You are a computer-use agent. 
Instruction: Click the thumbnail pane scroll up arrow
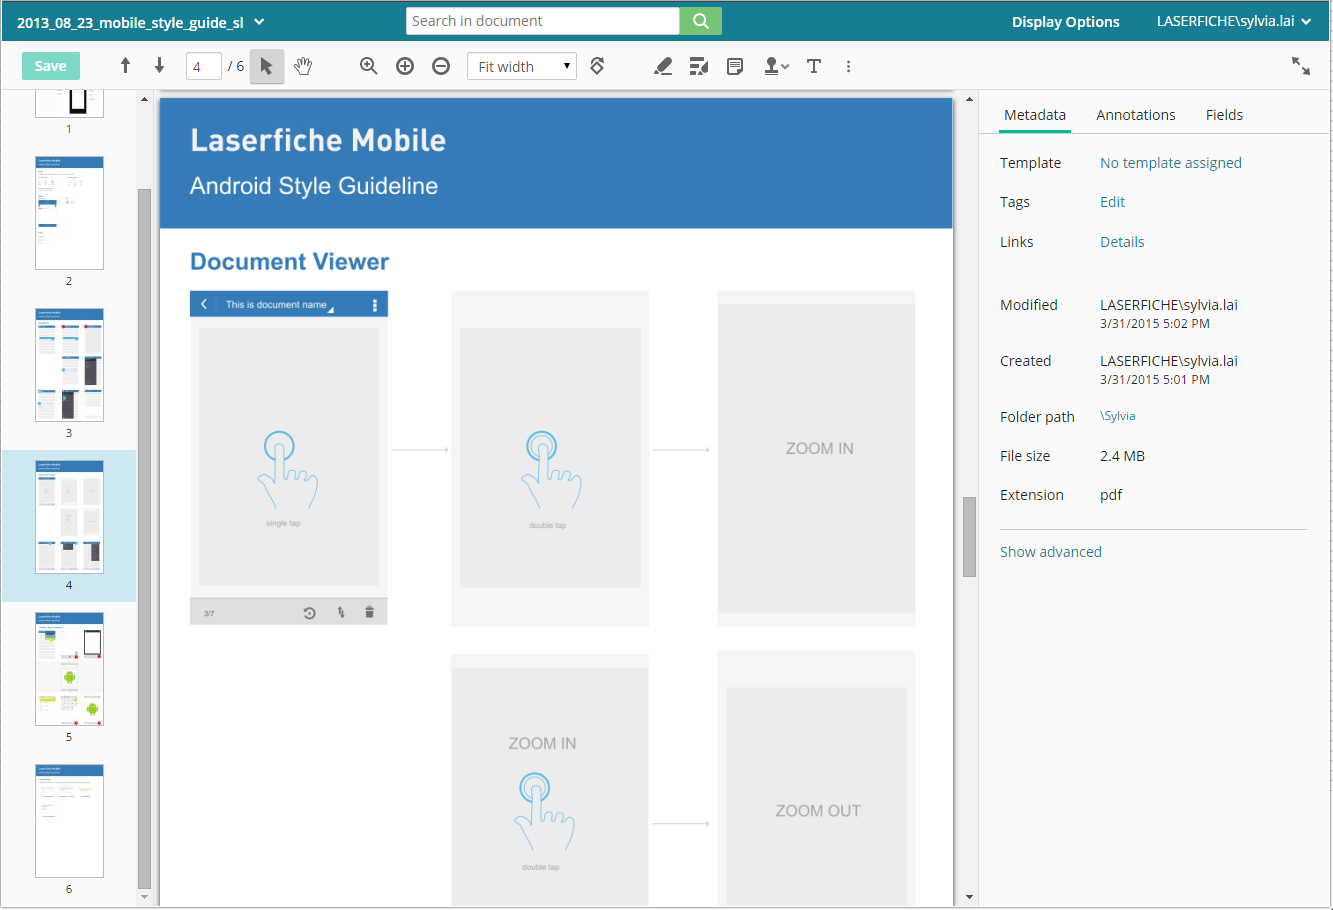(x=144, y=99)
